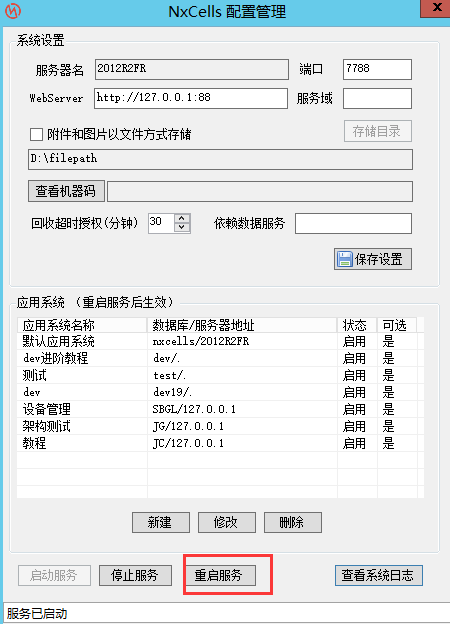Open the system log via 查看系统日志

pos(378,575)
